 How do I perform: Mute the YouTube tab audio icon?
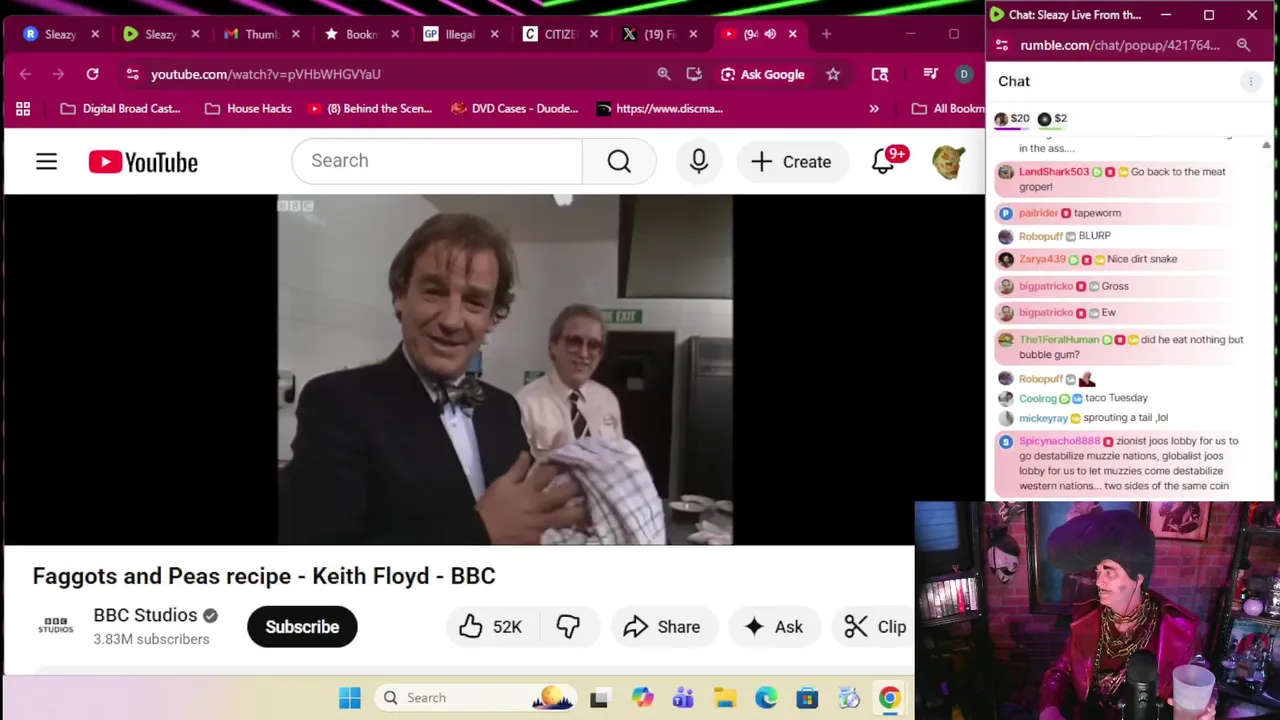click(x=770, y=34)
